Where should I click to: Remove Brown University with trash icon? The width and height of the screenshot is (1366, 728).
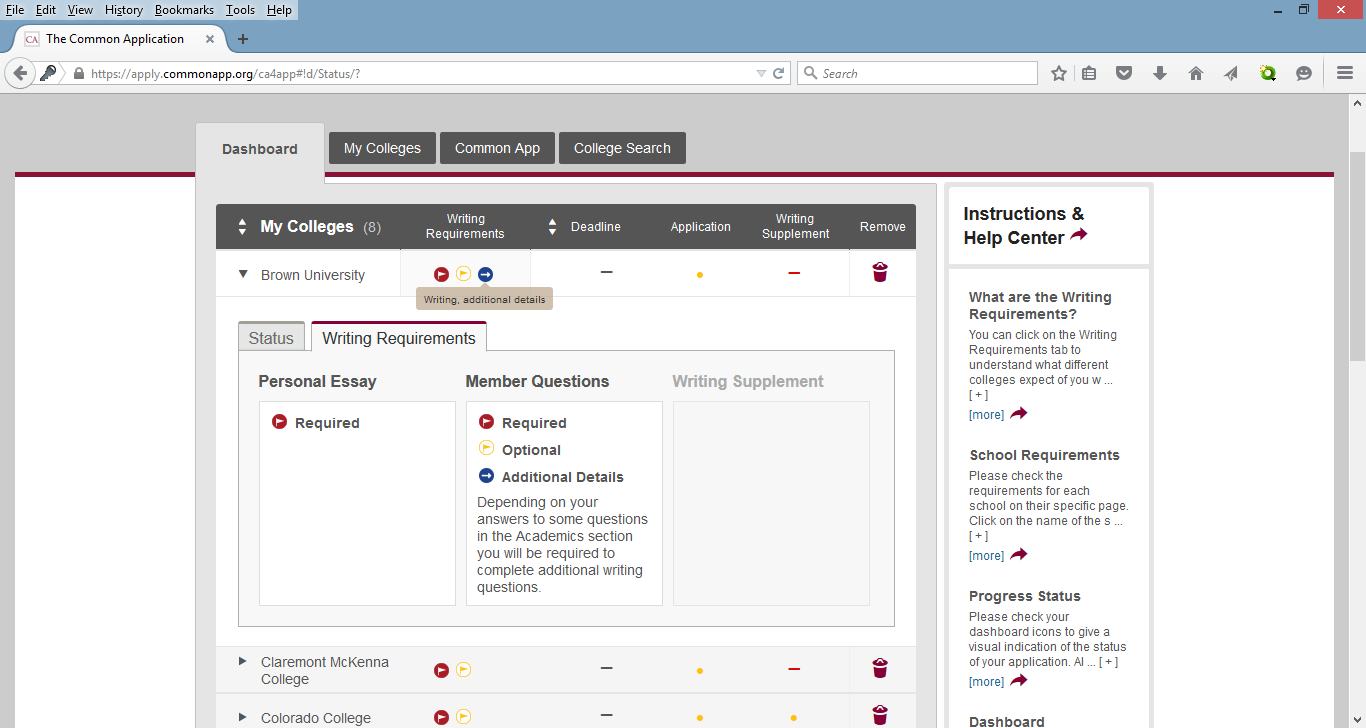[880, 272]
